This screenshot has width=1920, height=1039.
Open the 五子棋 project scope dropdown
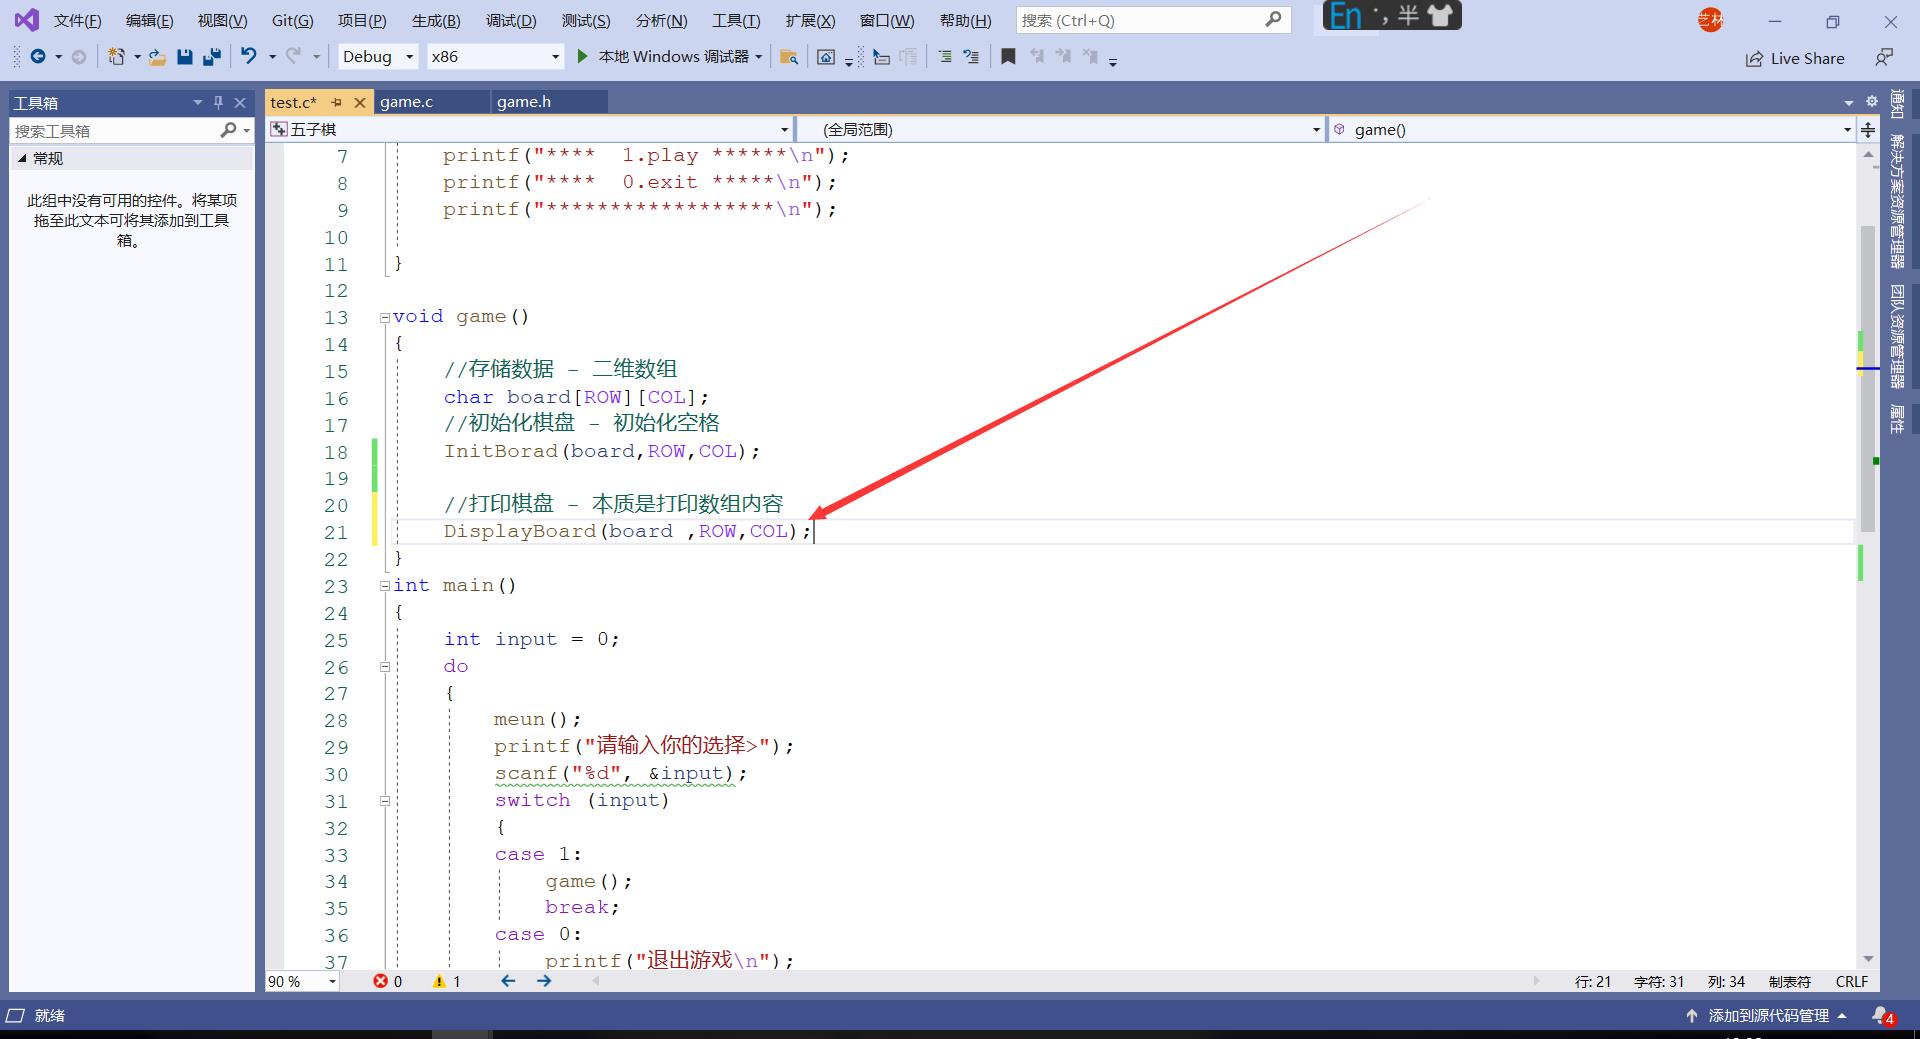[529, 129]
